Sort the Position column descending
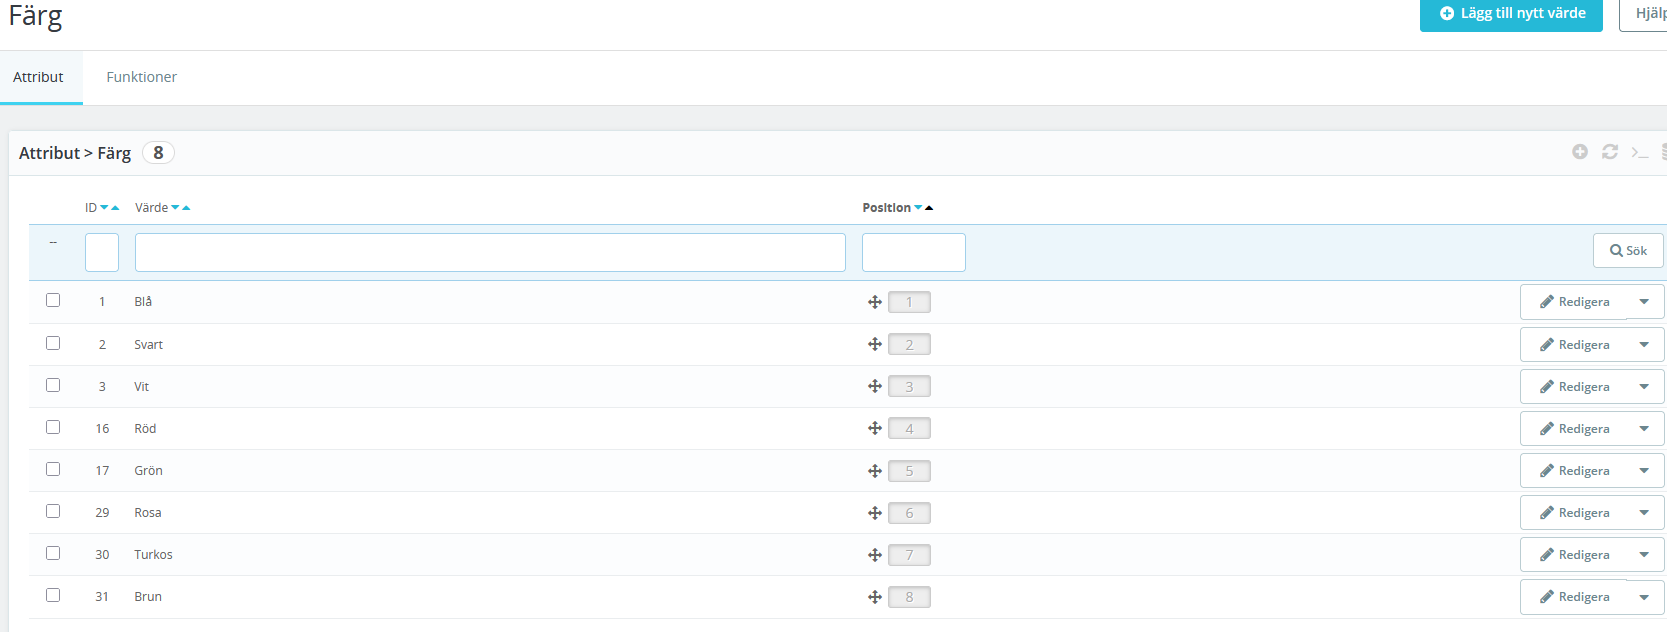 [918, 208]
